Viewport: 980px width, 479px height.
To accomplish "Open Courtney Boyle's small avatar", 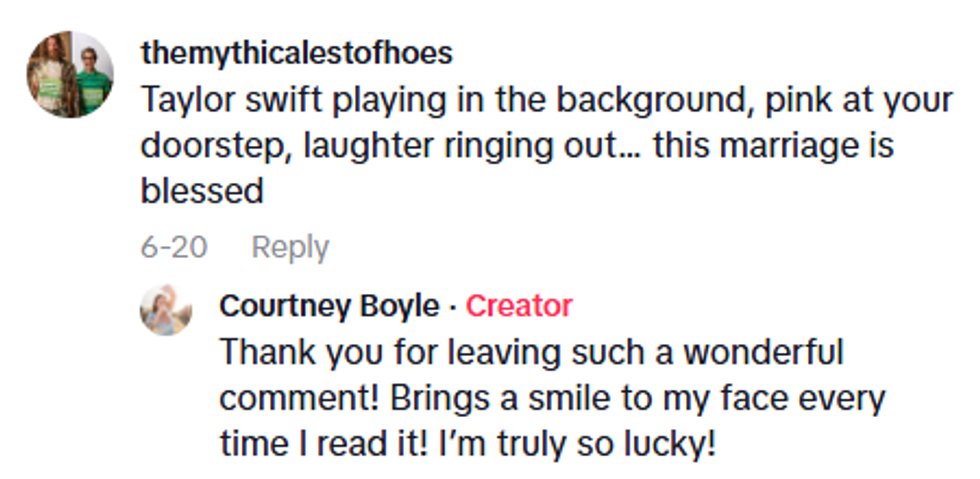I will 165,309.
